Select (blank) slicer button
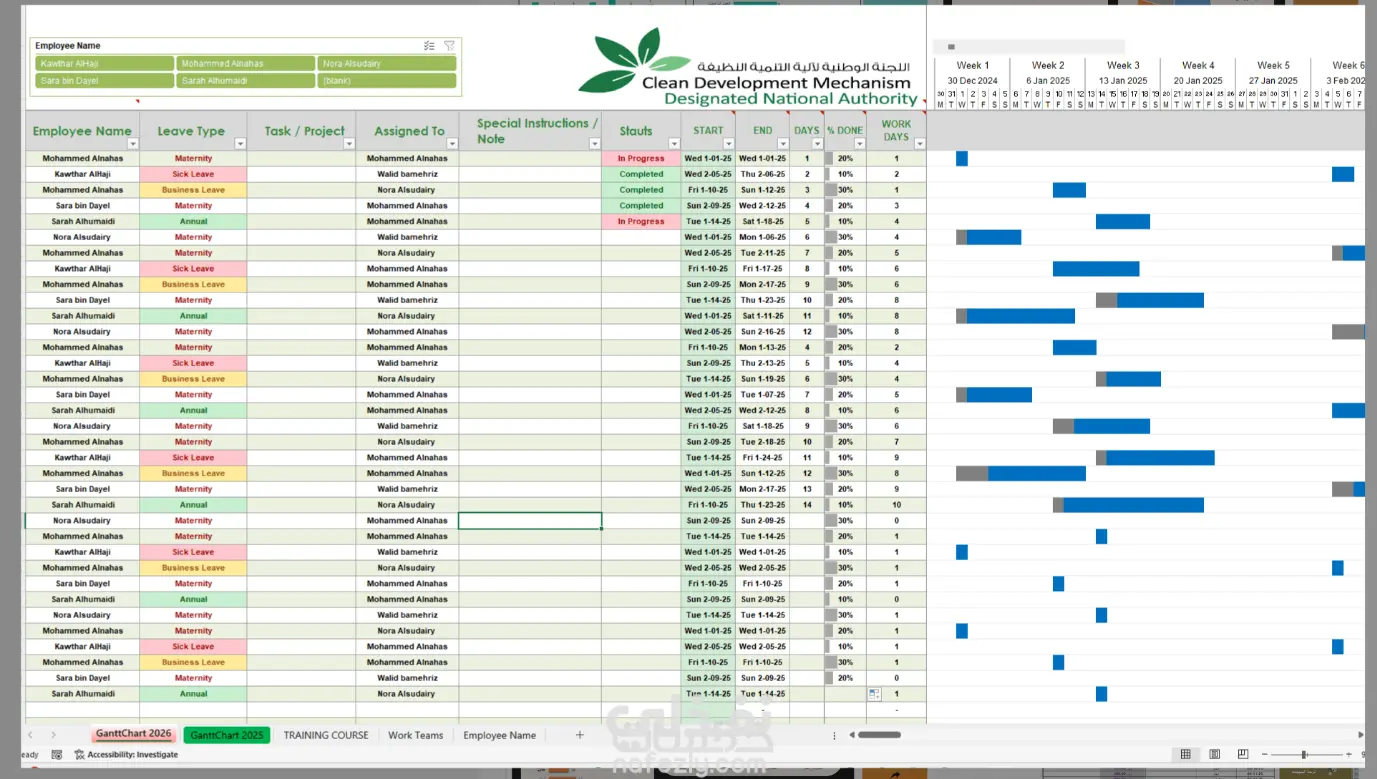 (x=387, y=81)
